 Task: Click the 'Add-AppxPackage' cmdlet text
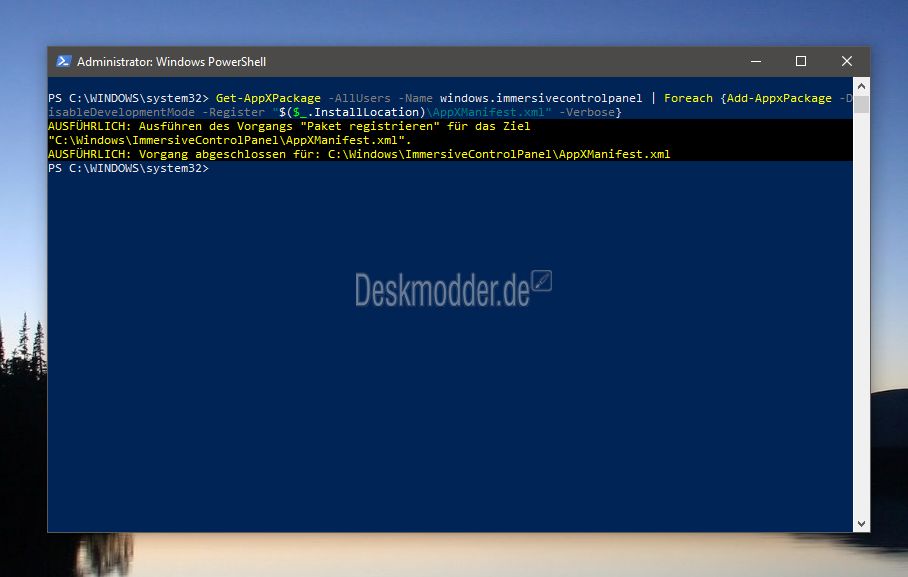(x=779, y=98)
